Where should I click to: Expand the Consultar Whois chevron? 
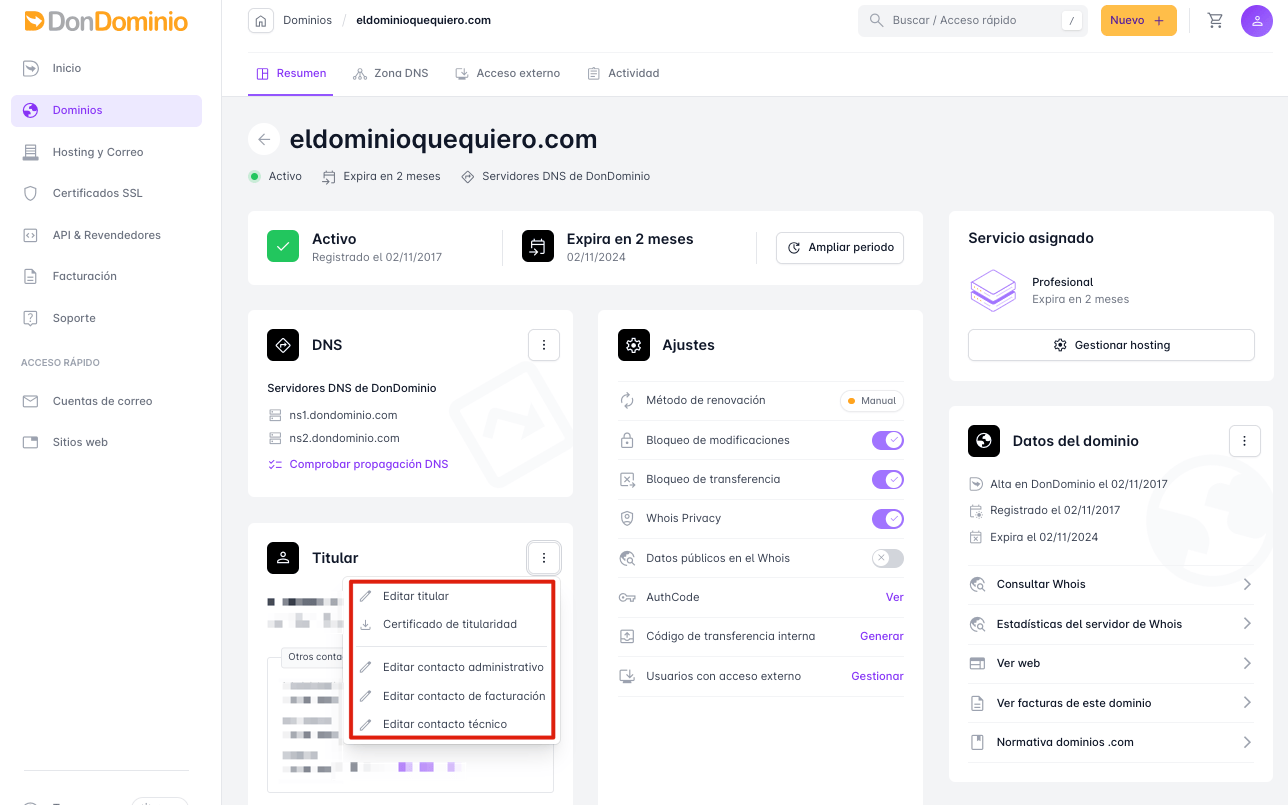click(x=1247, y=584)
